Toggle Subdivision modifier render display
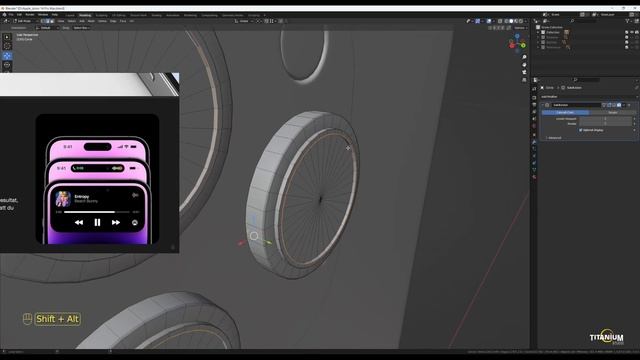640x360 pixels. click(619, 105)
